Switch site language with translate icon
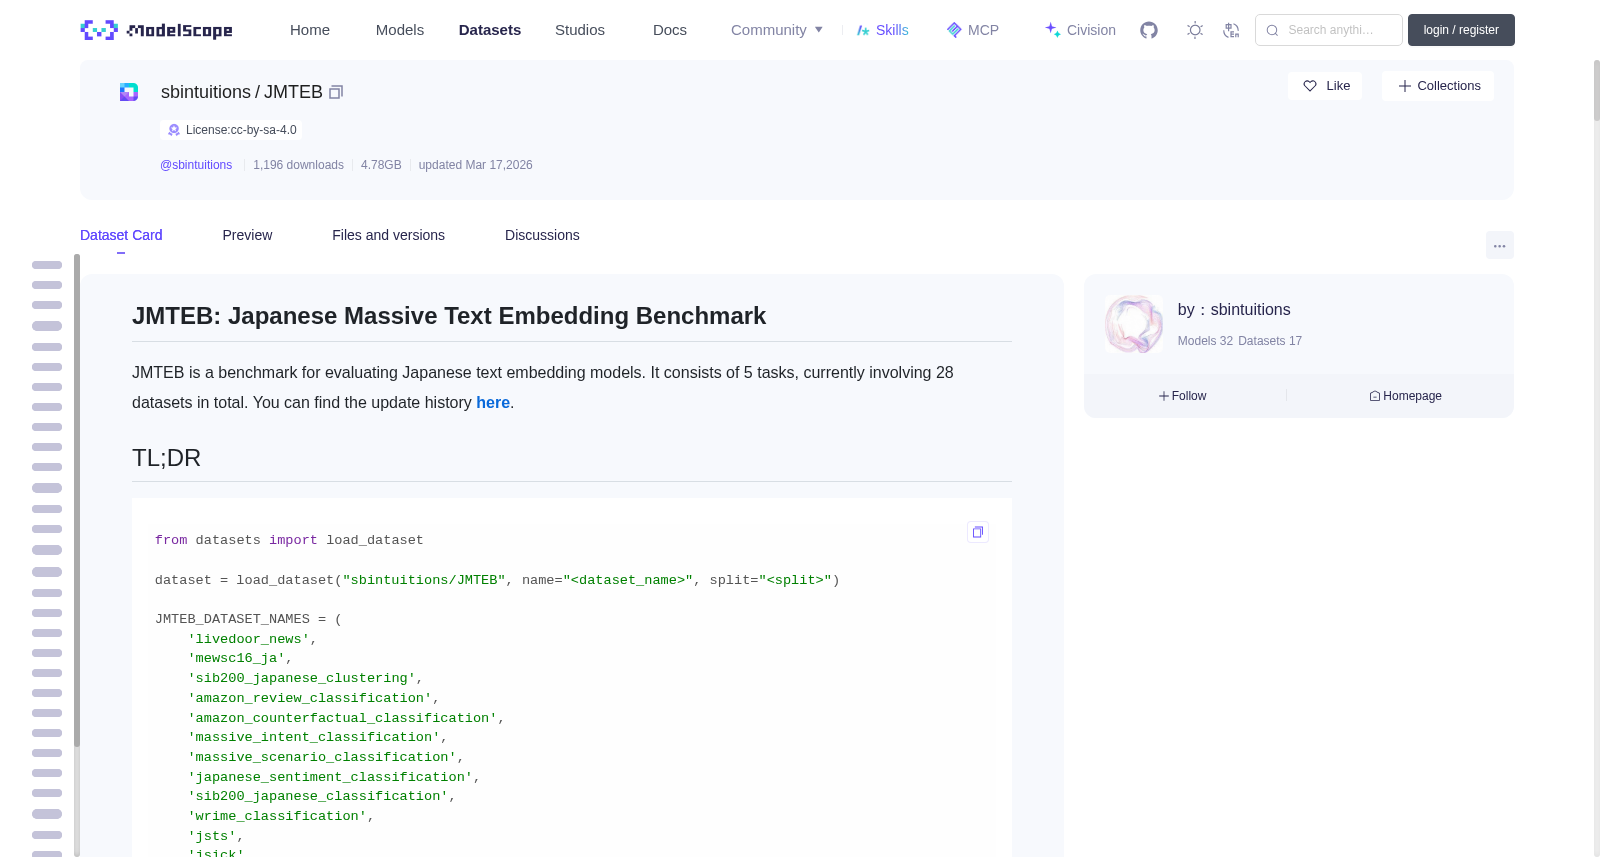1600x857 pixels. click(x=1231, y=30)
